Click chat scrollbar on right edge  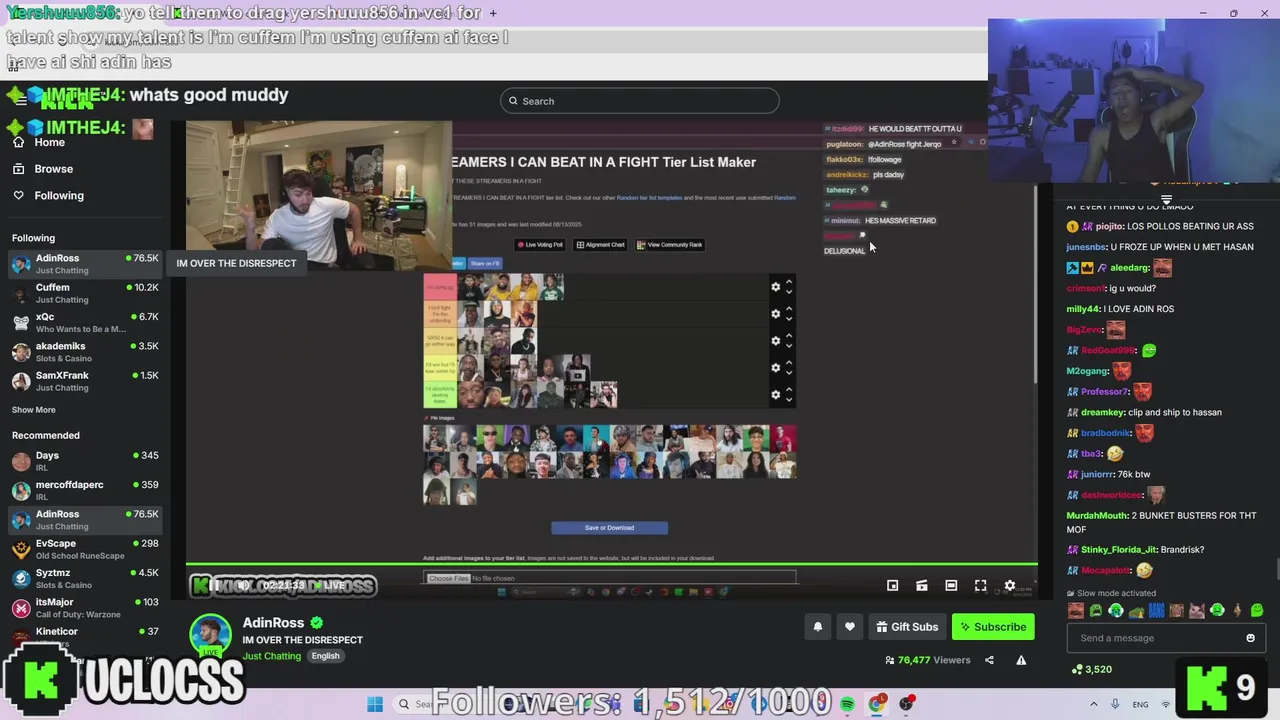click(x=1277, y=570)
